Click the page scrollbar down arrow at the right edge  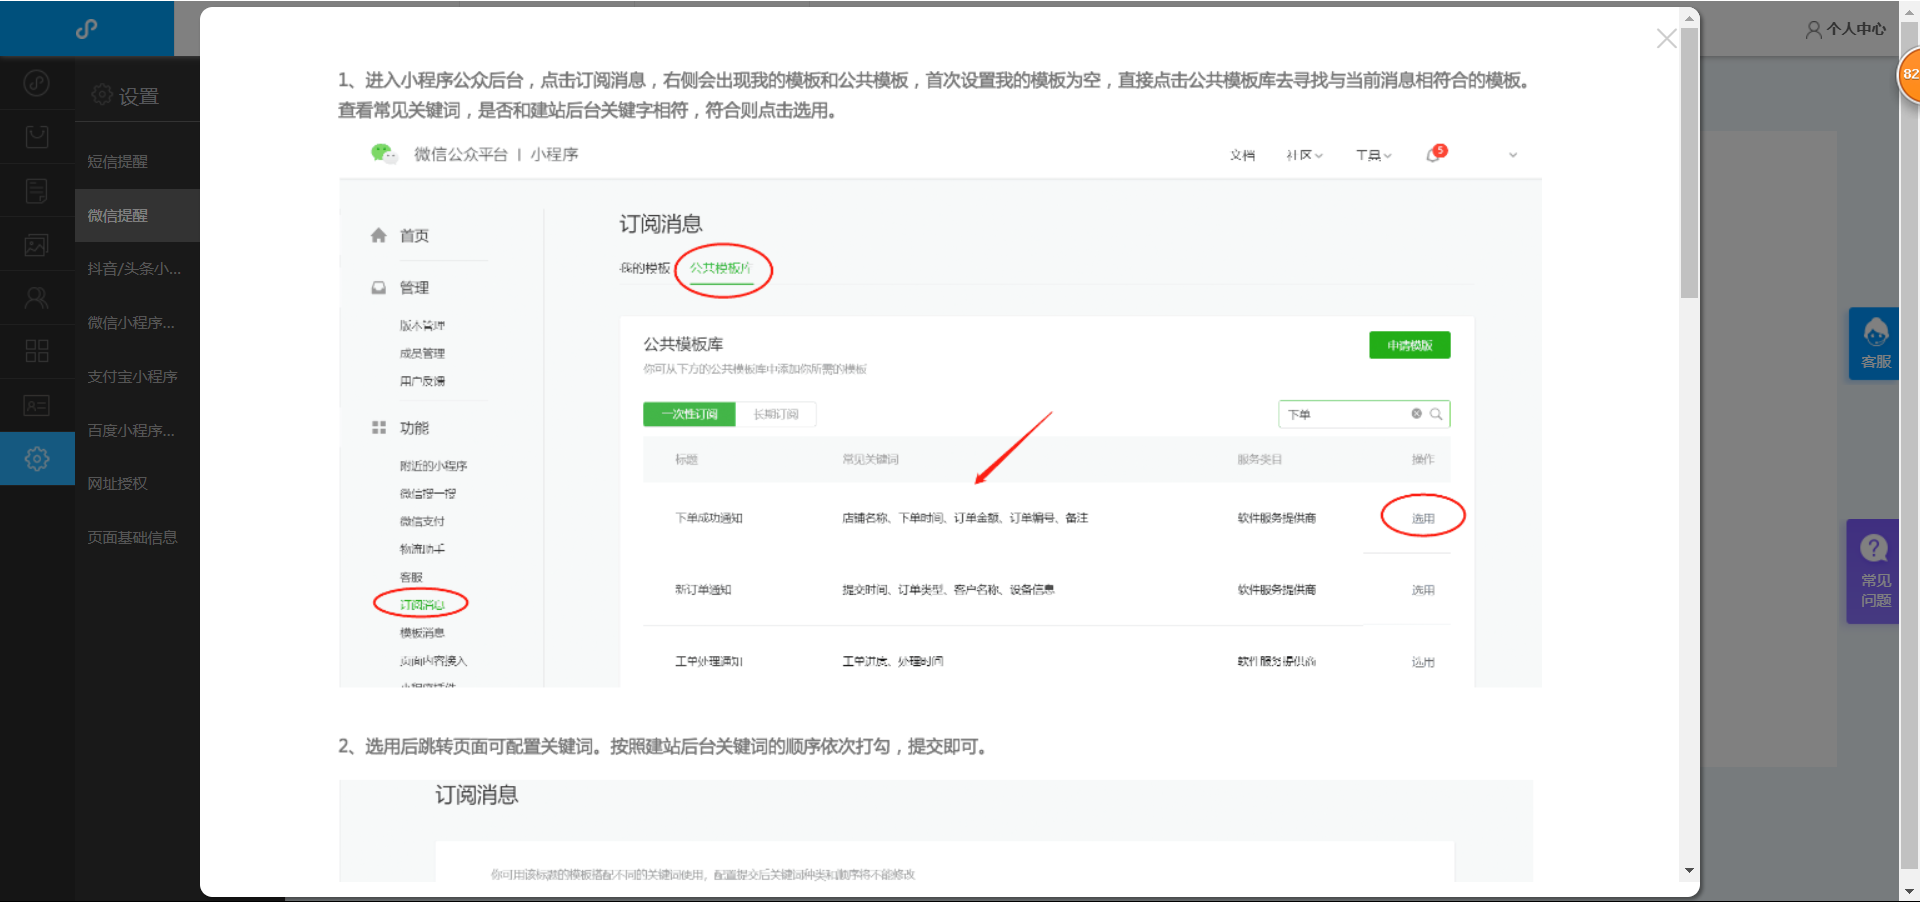tap(1910, 892)
